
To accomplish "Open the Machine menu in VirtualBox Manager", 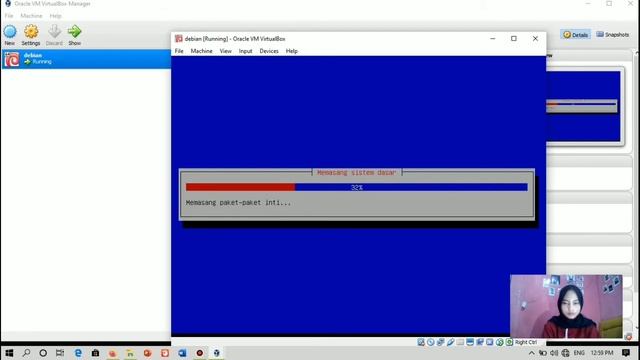I will click(x=31, y=16).
